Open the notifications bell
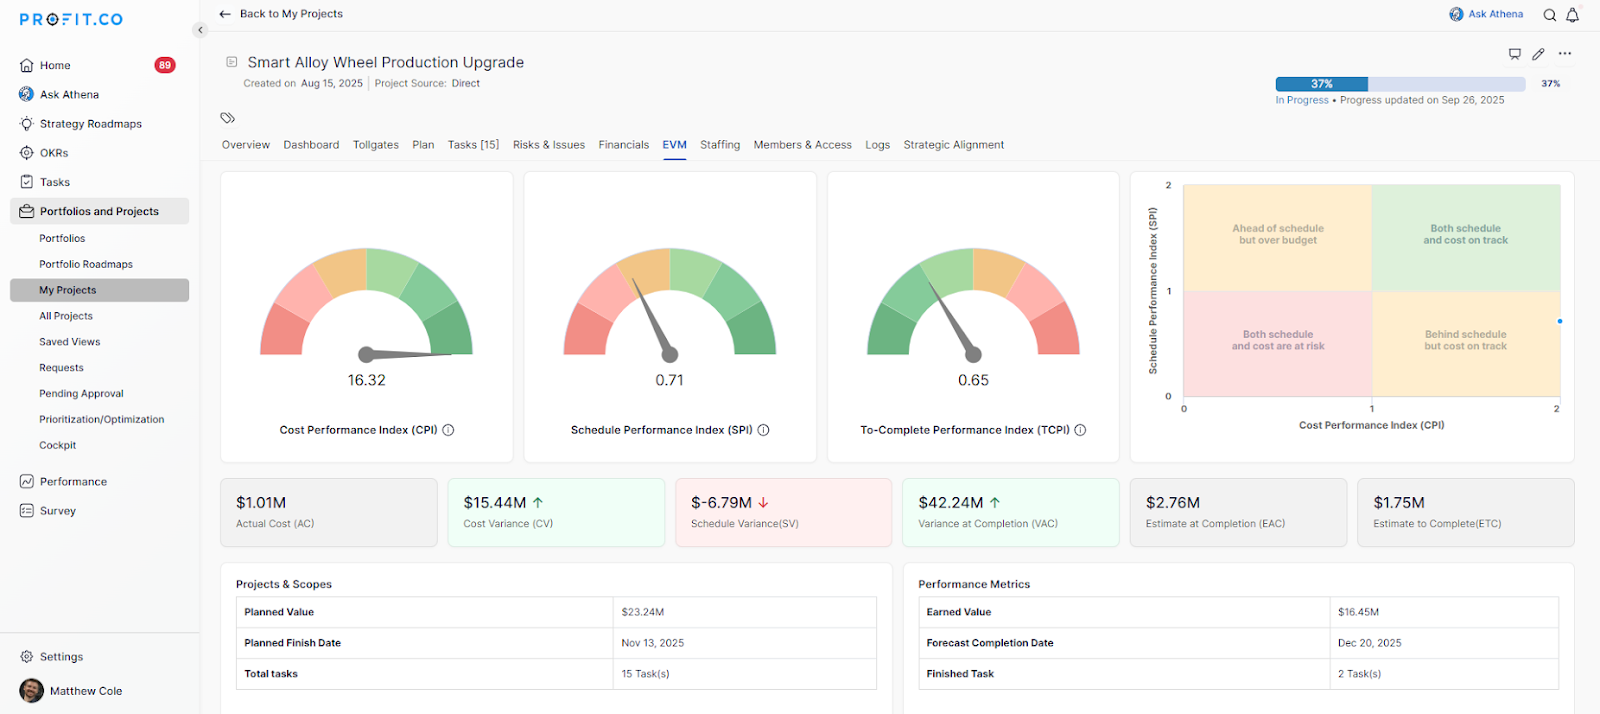 pyautogui.click(x=1572, y=15)
